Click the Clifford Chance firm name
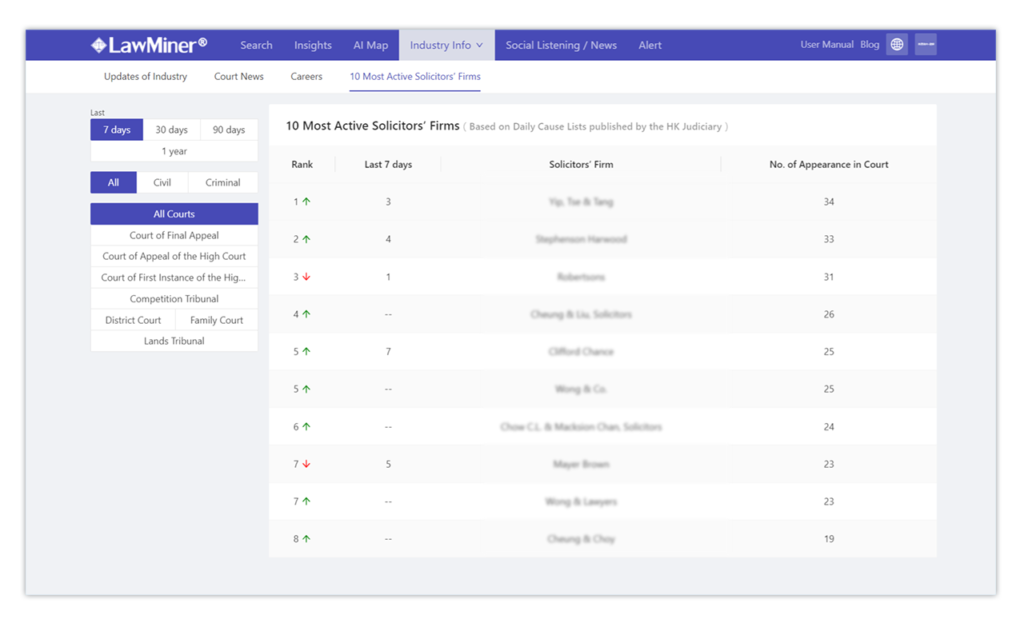1024x627 pixels. coord(581,351)
